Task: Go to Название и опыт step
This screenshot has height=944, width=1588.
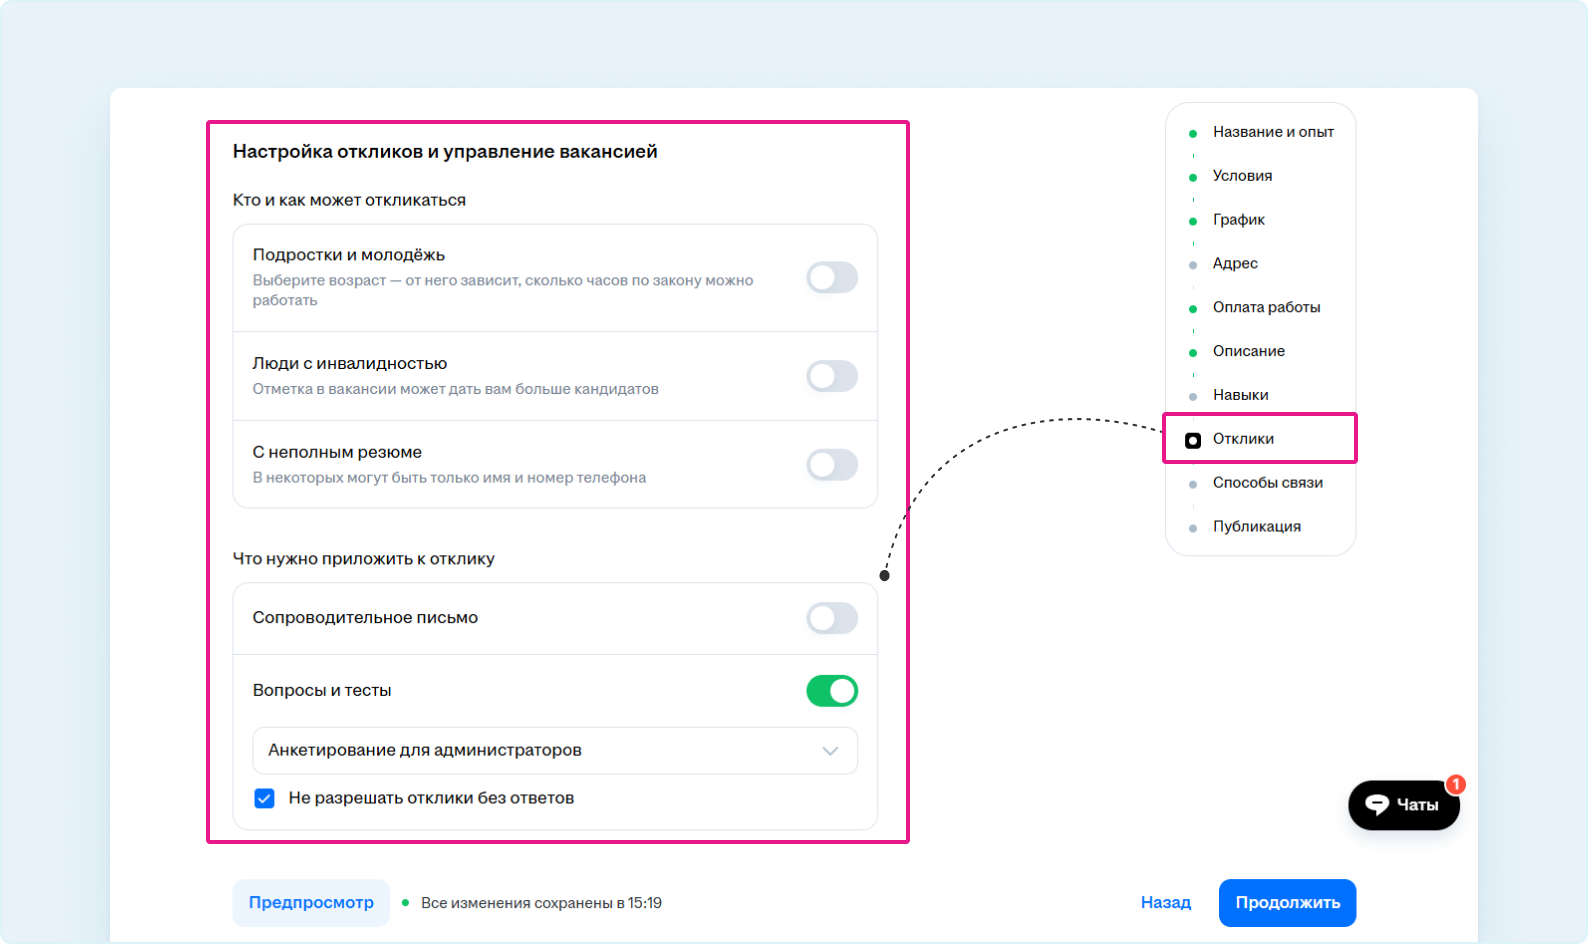Action: (x=1272, y=132)
